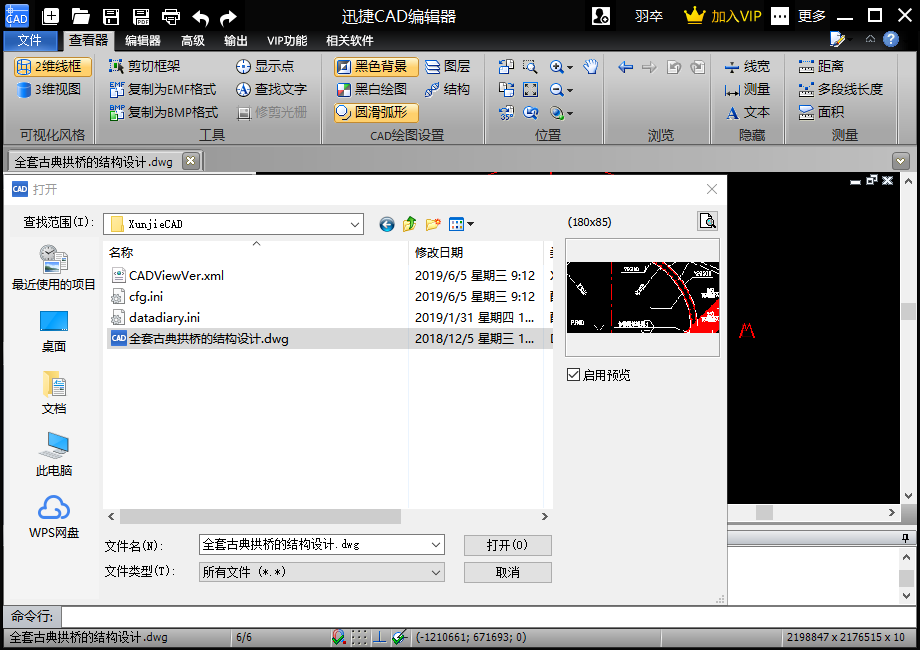Go up one folder level in dialog

(410, 224)
